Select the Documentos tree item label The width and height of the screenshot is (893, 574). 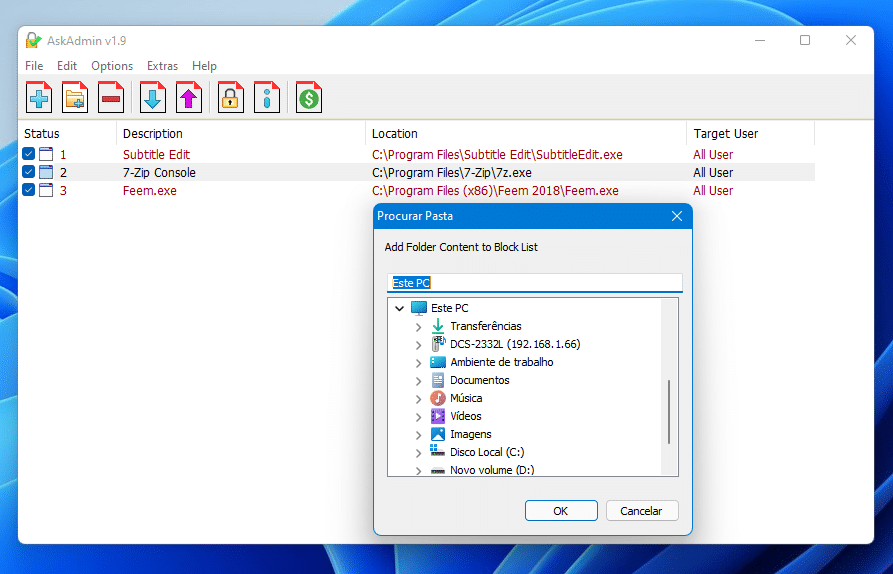[x=480, y=380]
